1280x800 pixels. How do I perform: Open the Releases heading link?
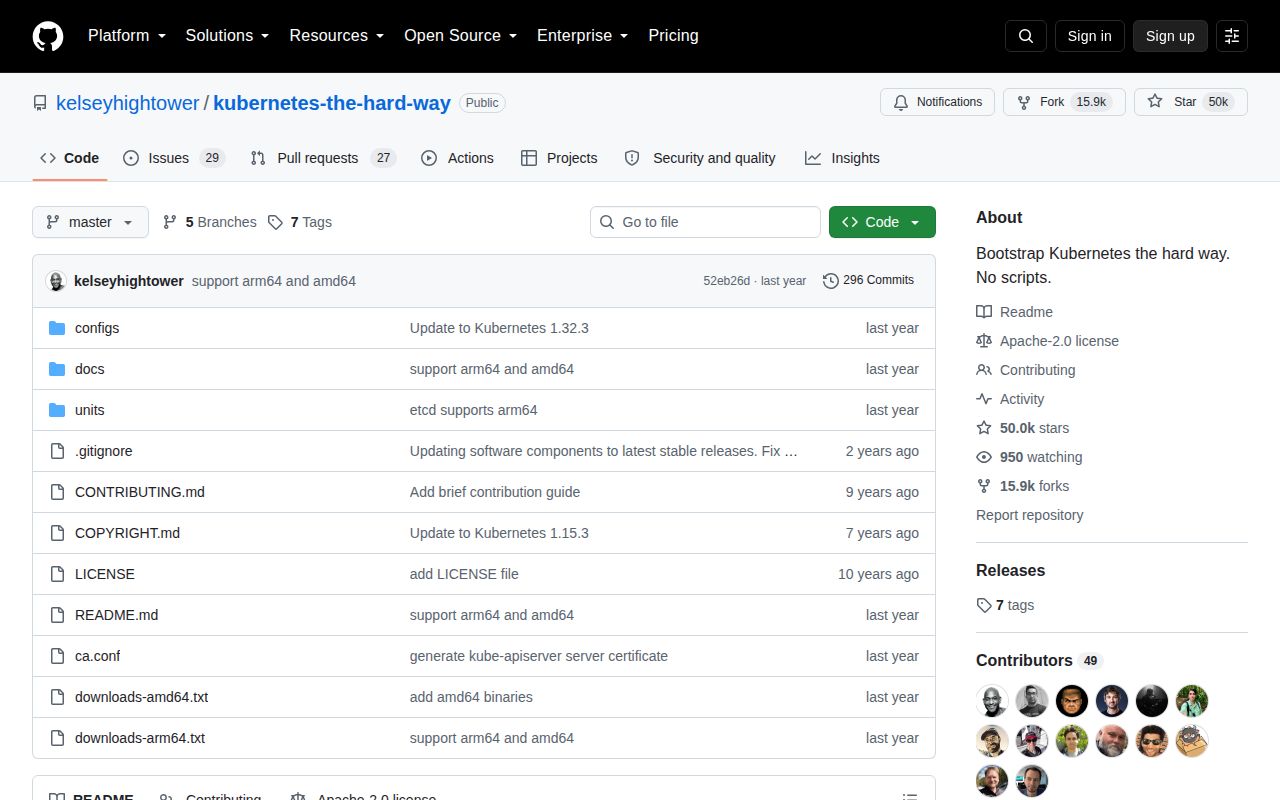(1010, 571)
